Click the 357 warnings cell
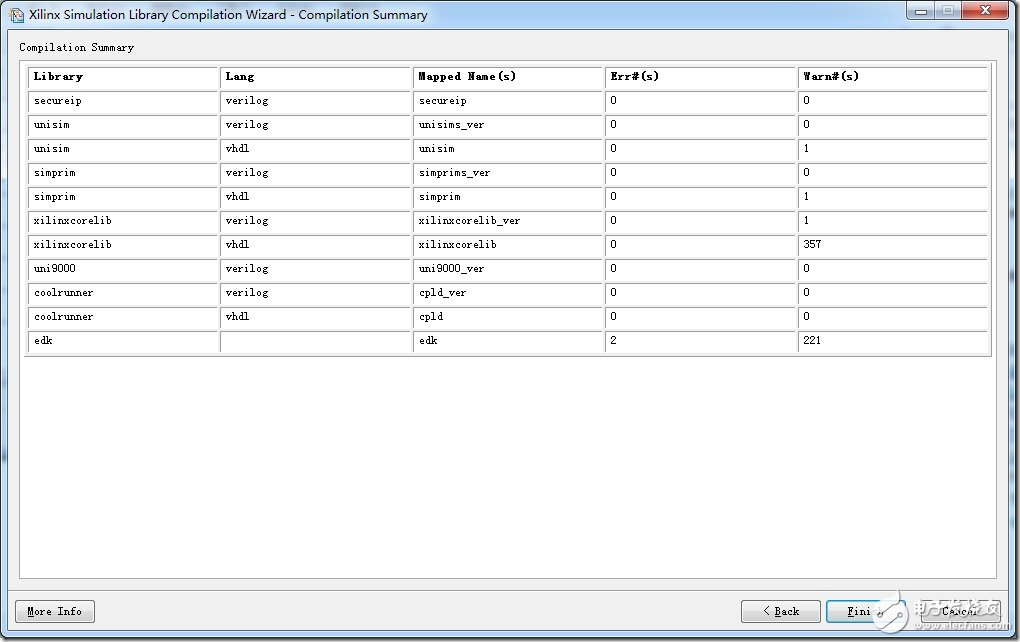The width and height of the screenshot is (1020, 642). pos(893,245)
